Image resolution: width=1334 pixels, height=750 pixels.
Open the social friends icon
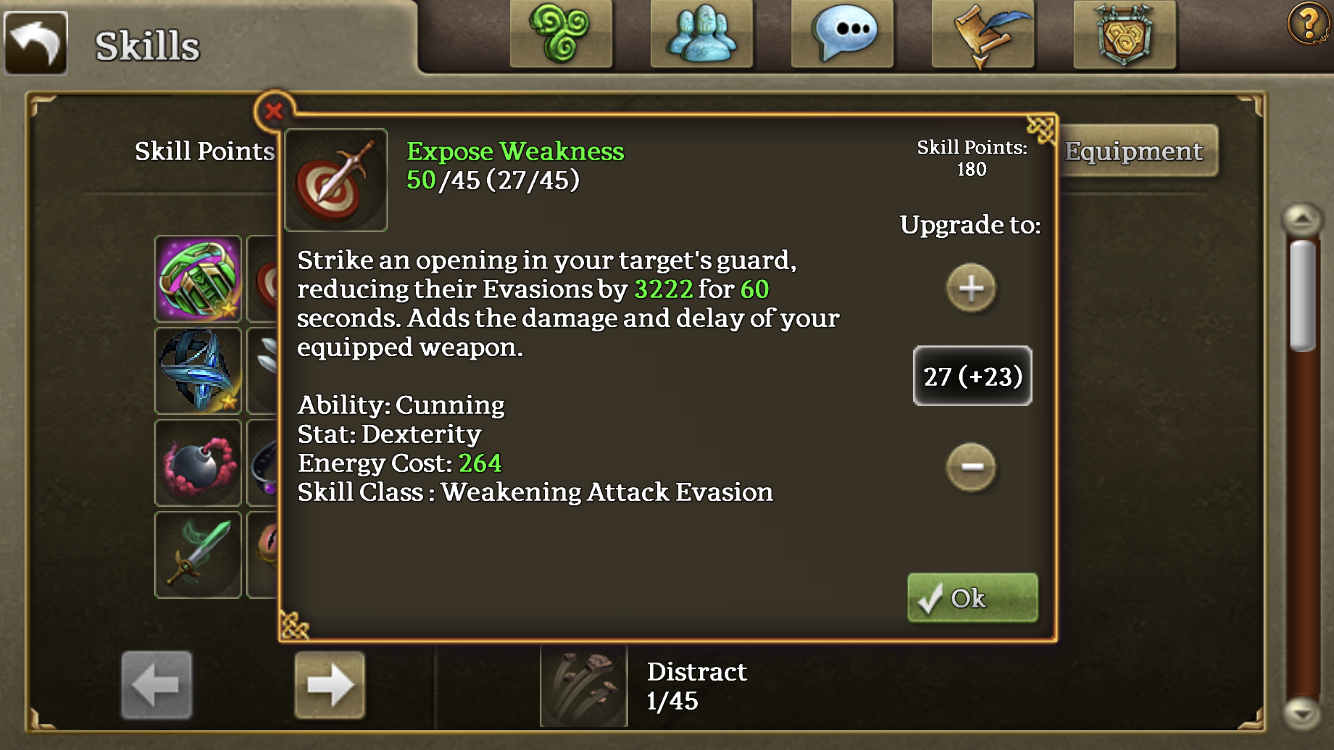click(x=701, y=34)
